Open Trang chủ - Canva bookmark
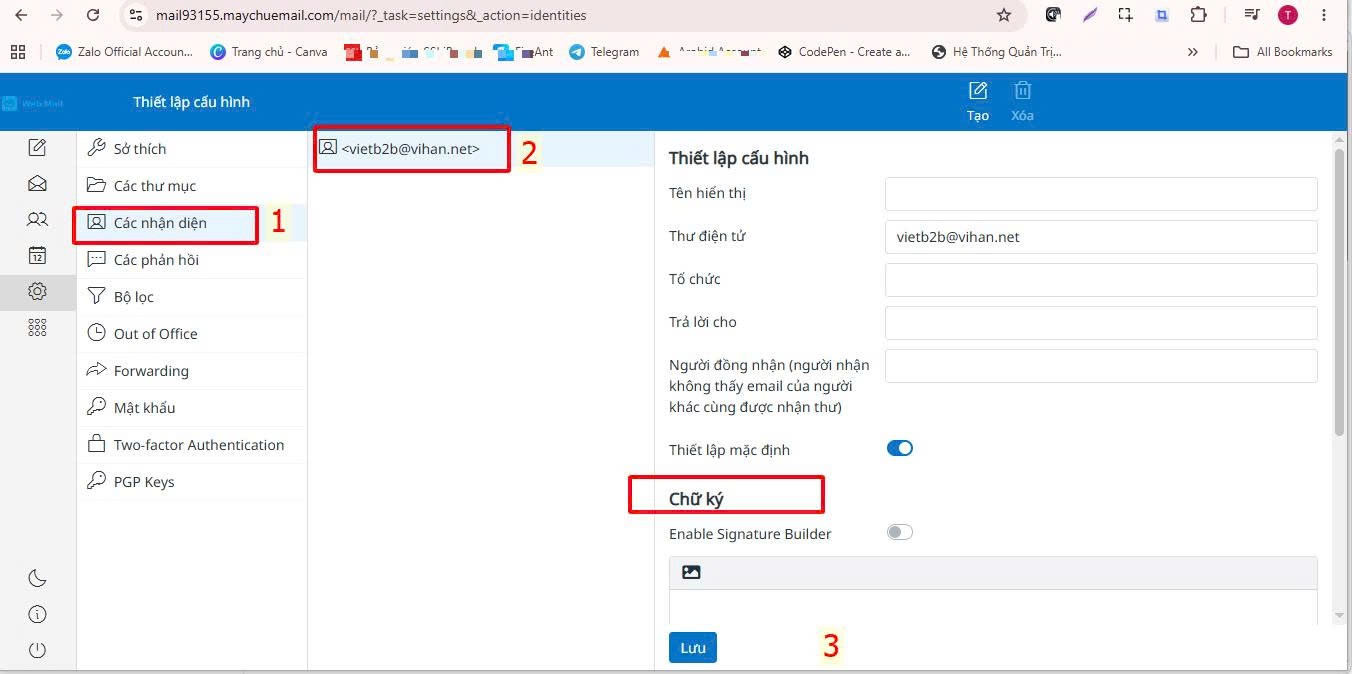1352x674 pixels. [x=269, y=52]
